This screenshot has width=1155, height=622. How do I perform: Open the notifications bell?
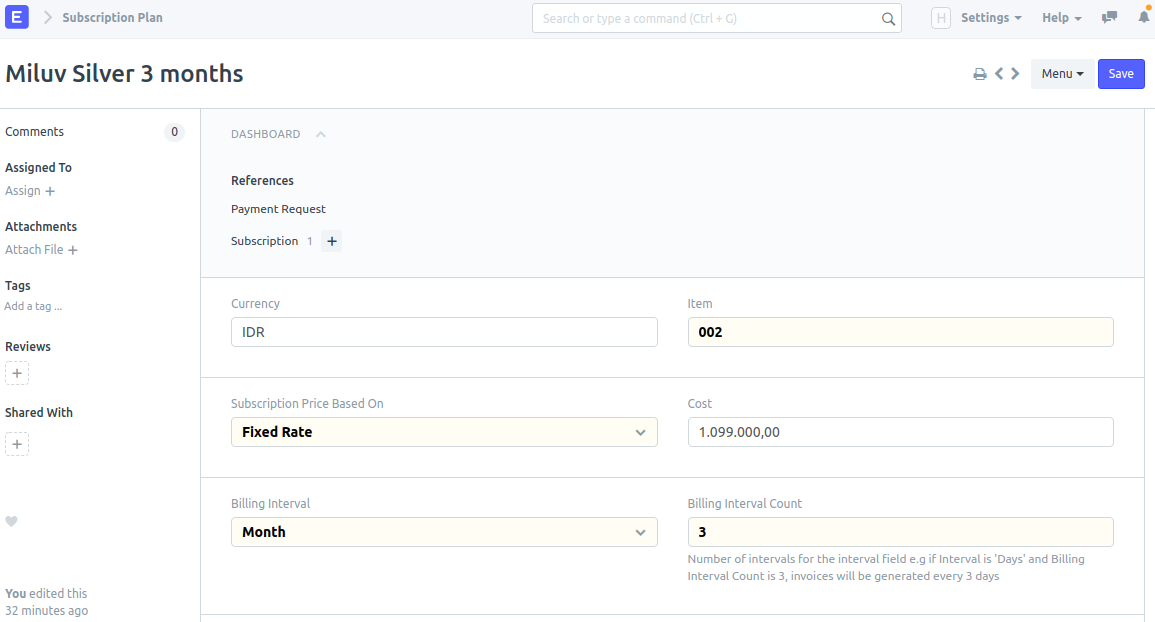pyautogui.click(x=1144, y=16)
